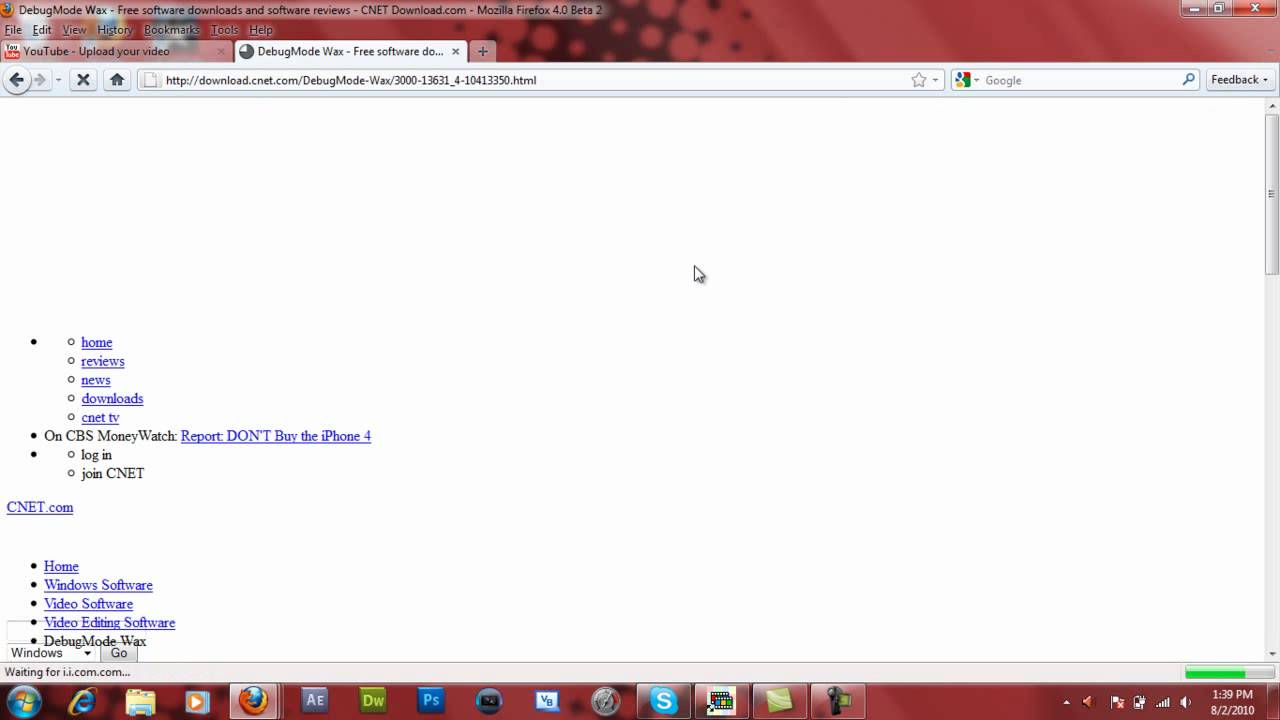The width and height of the screenshot is (1280, 720).
Task: Close the YouTube Upload your video tab
Action: [x=221, y=51]
